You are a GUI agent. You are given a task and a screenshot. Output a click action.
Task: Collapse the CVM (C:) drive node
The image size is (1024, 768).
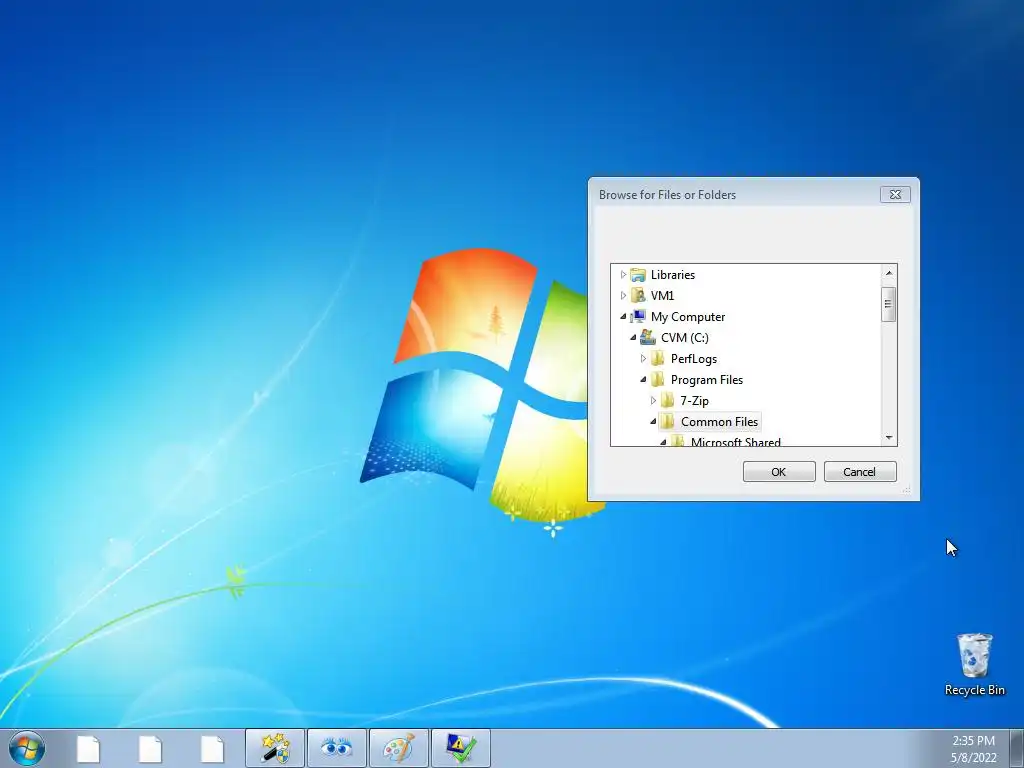pyautogui.click(x=633, y=338)
